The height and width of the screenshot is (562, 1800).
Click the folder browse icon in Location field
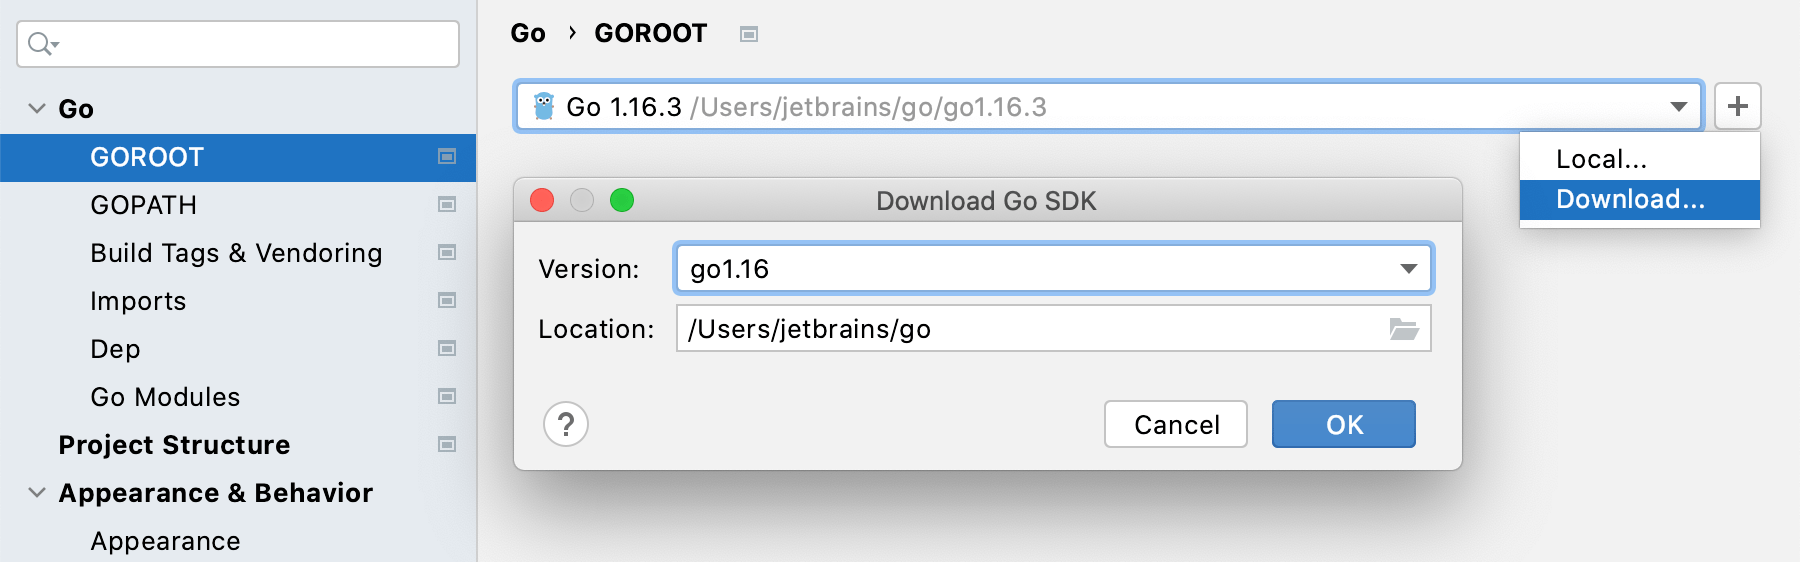click(x=1404, y=329)
